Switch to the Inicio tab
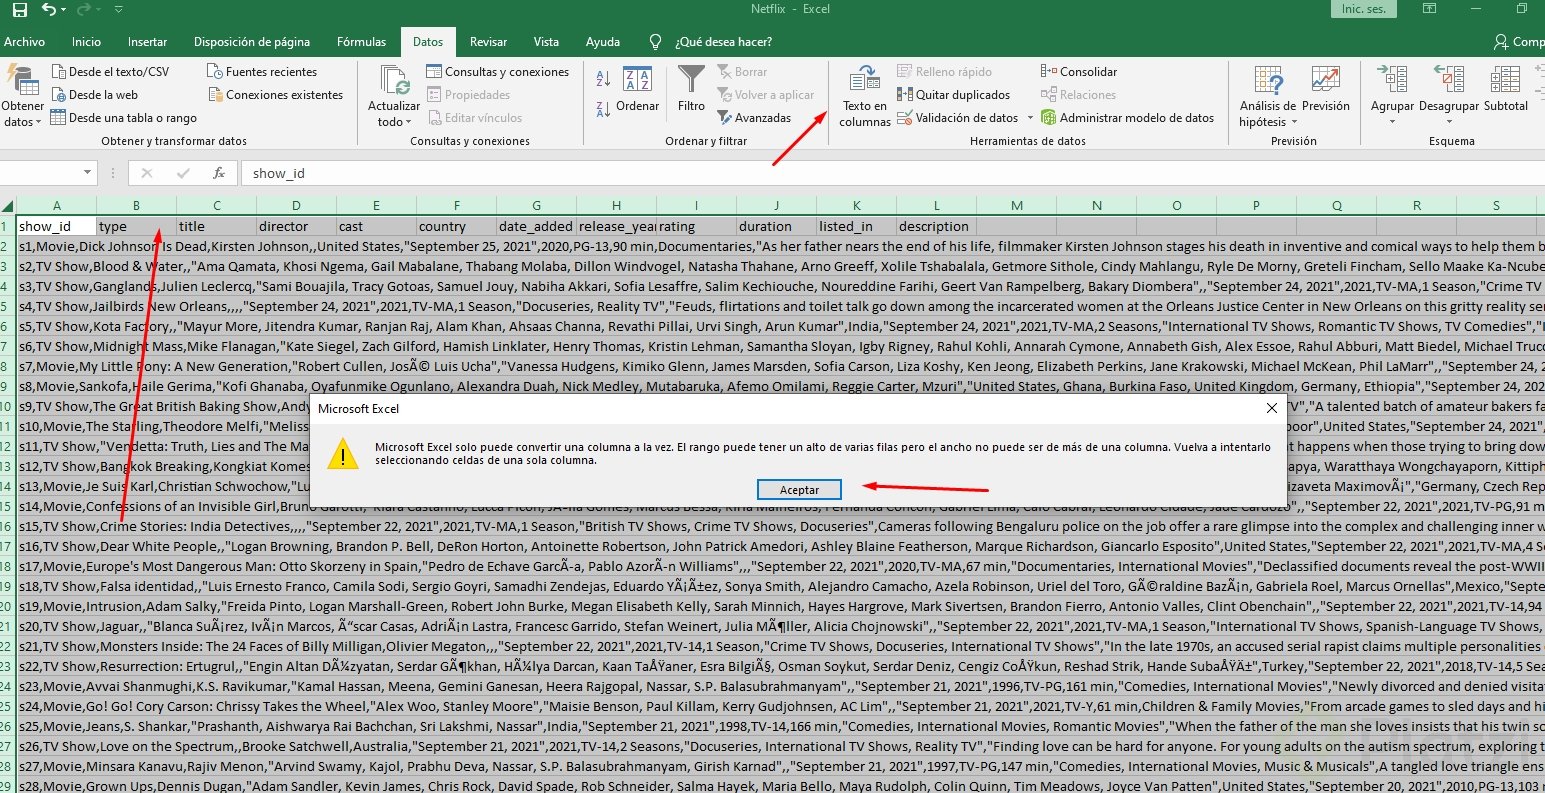 (86, 42)
